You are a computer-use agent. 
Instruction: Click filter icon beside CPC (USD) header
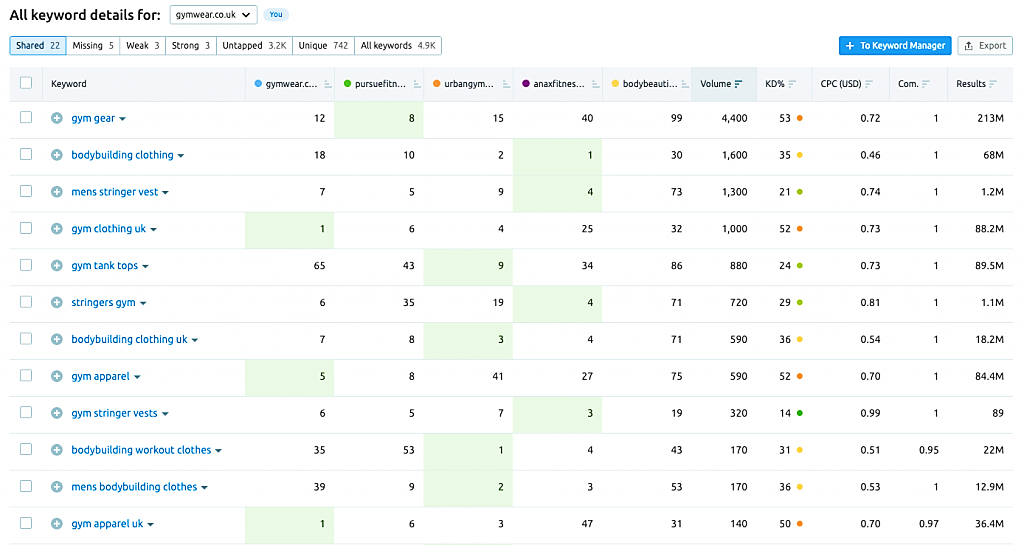point(869,84)
